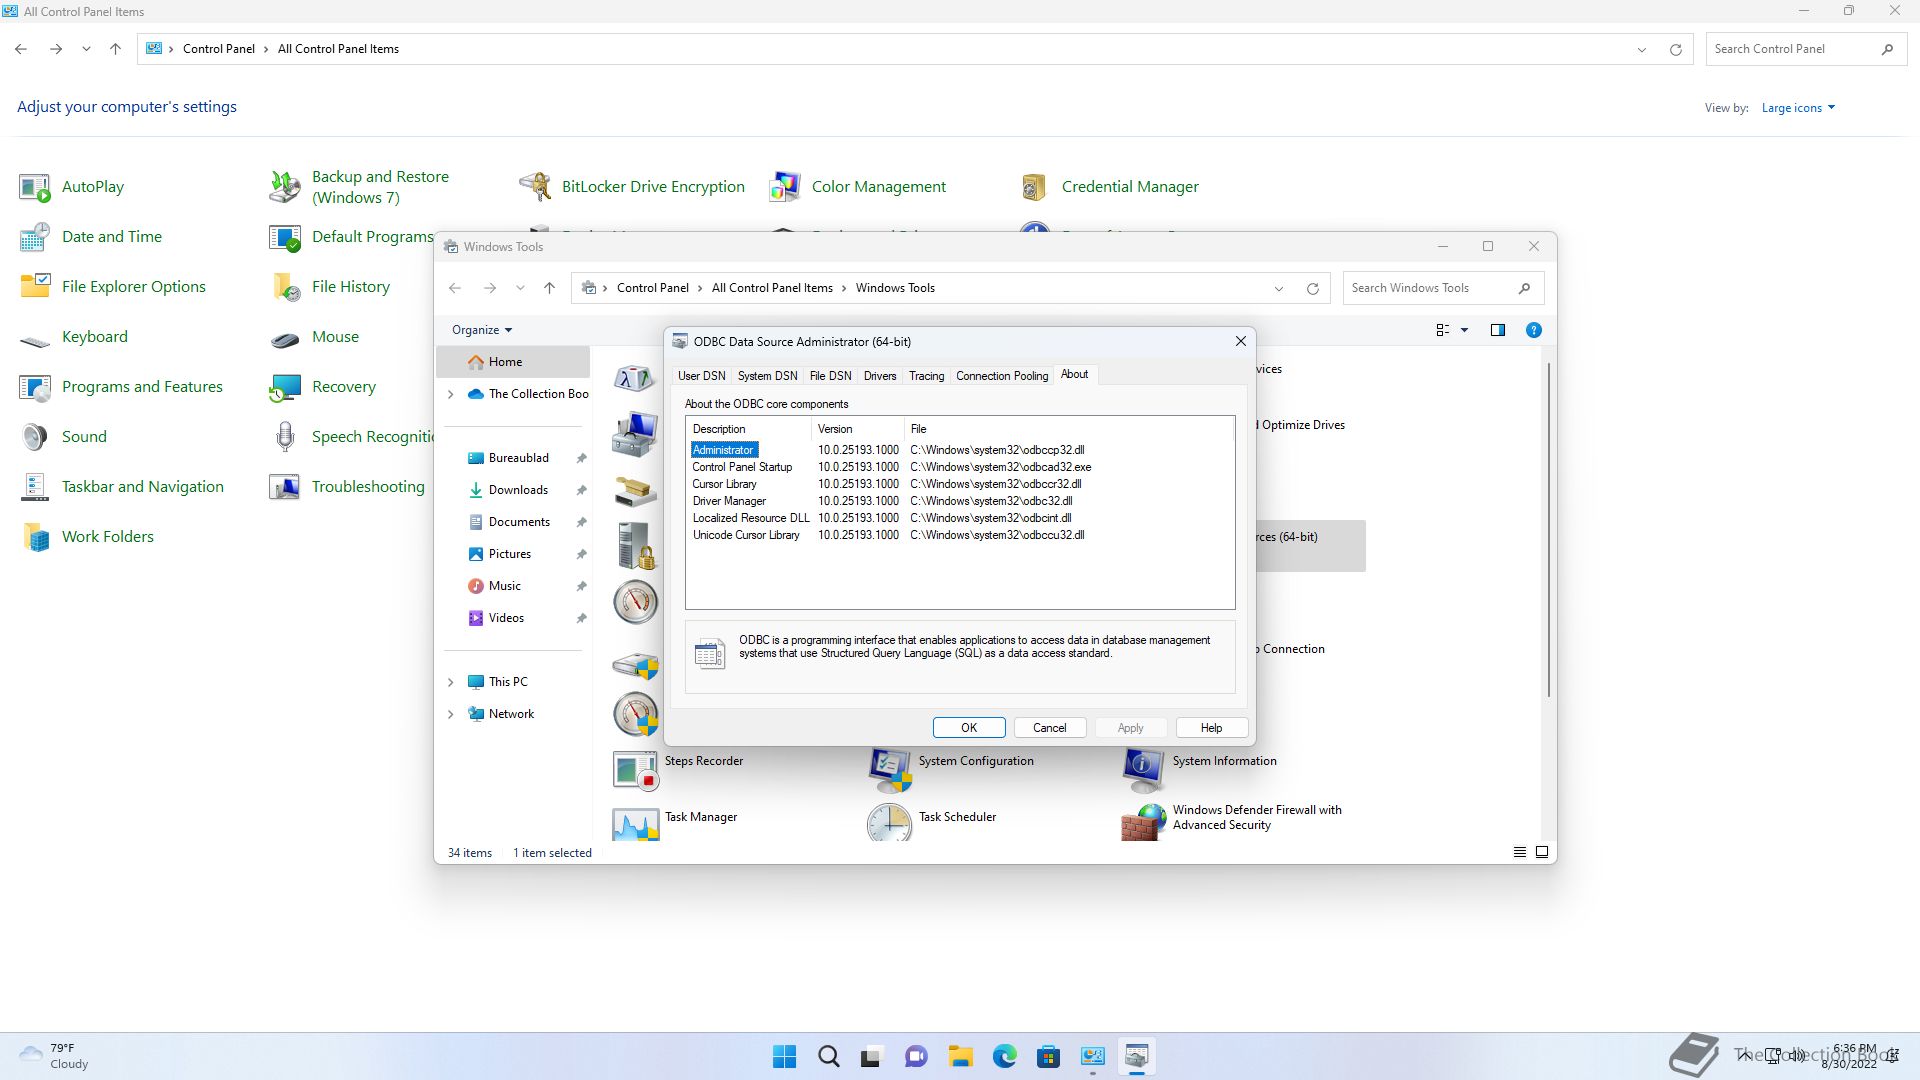Open Windows Defender Firewall icon
The height and width of the screenshot is (1080, 1920).
click(x=1143, y=822)
